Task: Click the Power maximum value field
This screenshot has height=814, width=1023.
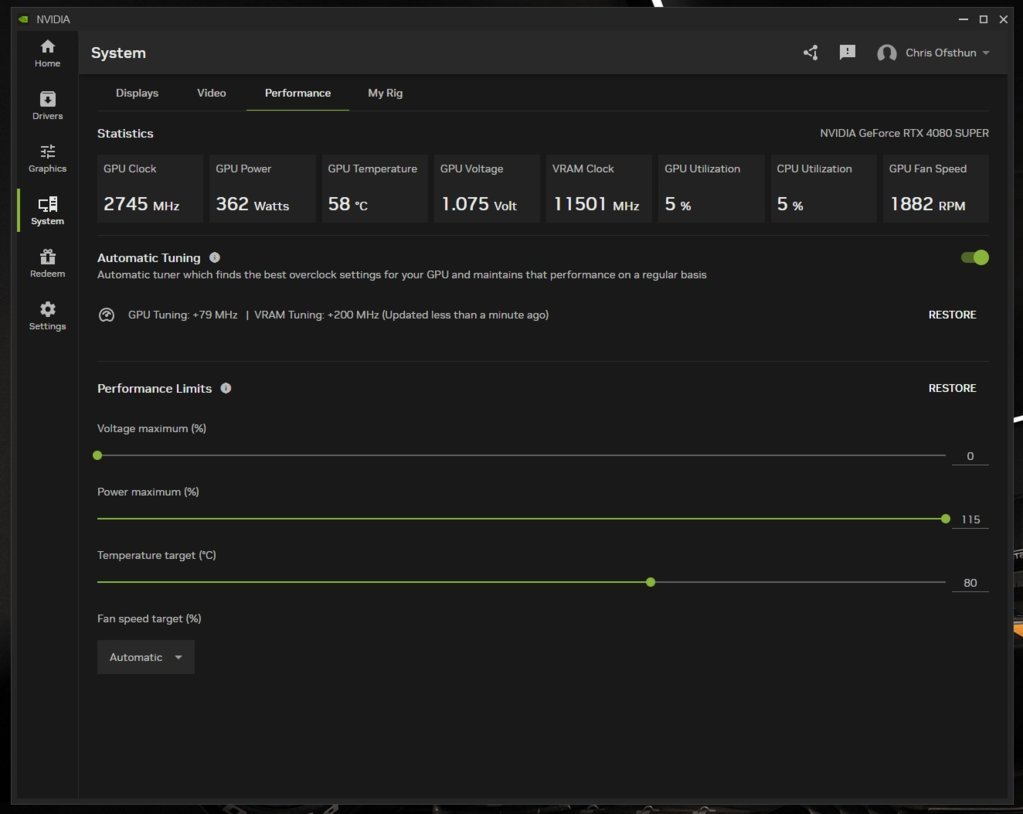Action: 970,520
